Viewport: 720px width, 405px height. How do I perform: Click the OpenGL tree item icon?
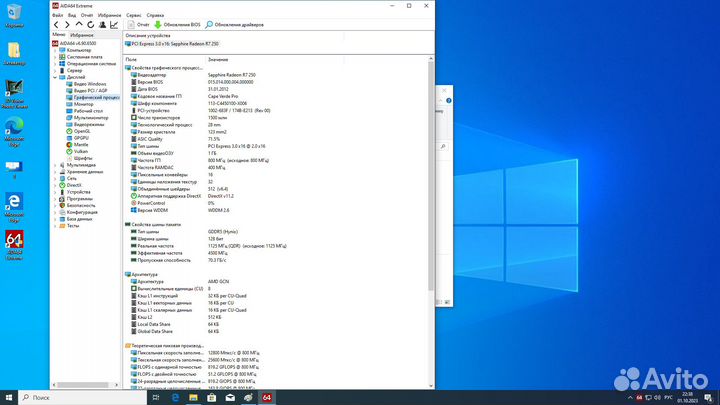pos(69,131)
